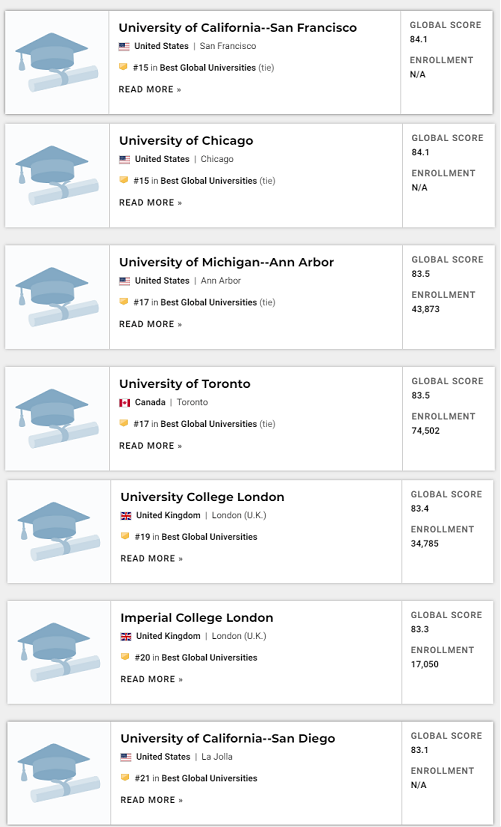Click READ MORE under University of Michigan--Ann Arbor

(150, 324)
